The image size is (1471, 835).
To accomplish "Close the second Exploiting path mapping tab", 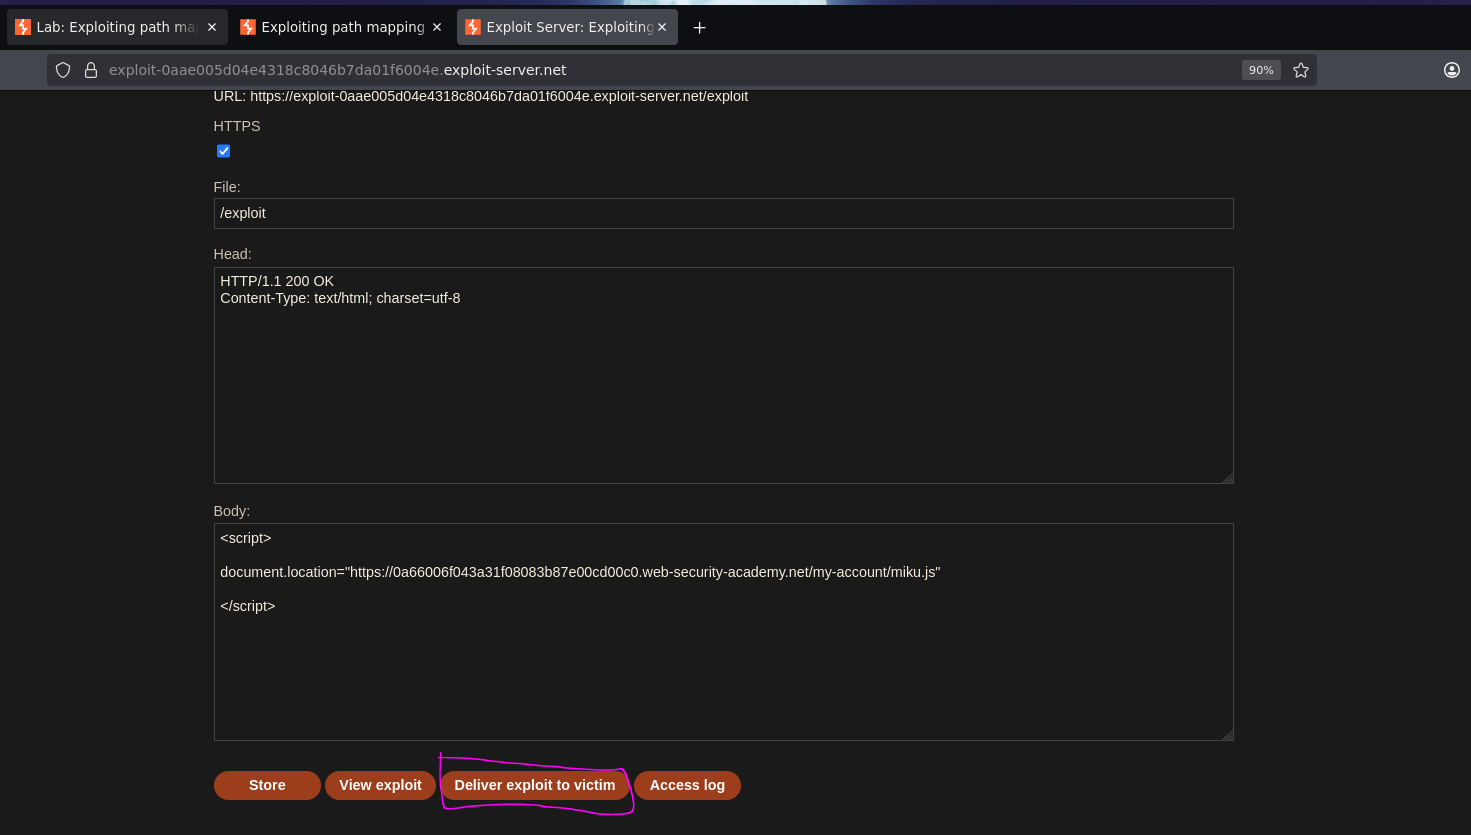I will tap(437, 27).
